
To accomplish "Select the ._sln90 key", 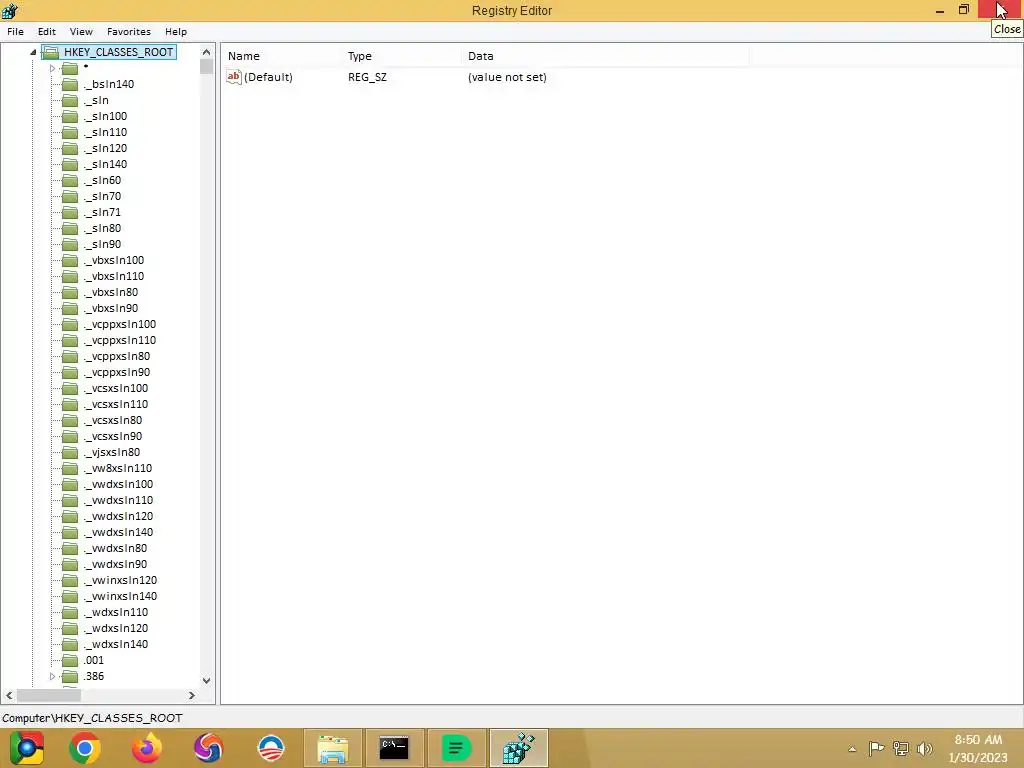I will tap(103, 244).
